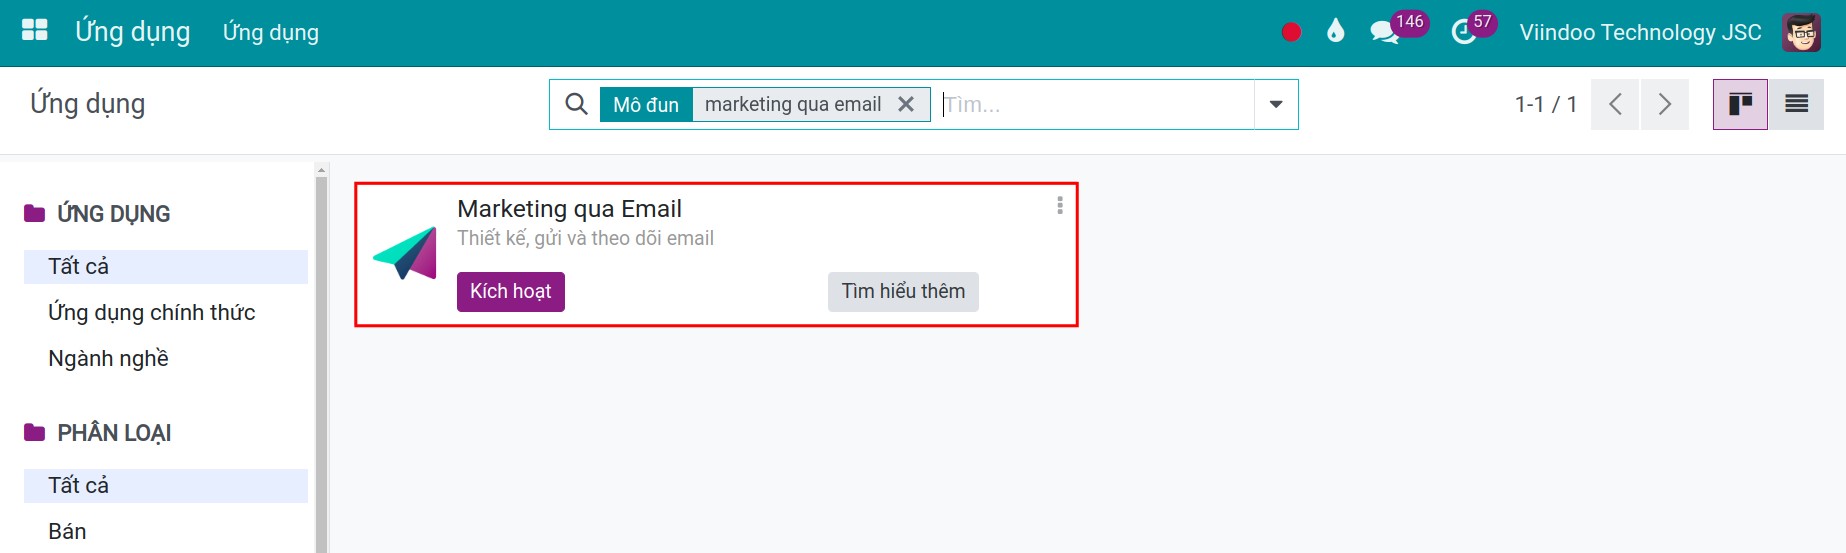The width and height of the screenshot is (1846, 553).
Task: Click in the Tìm... search input
Action: (x=1097, y=104)
